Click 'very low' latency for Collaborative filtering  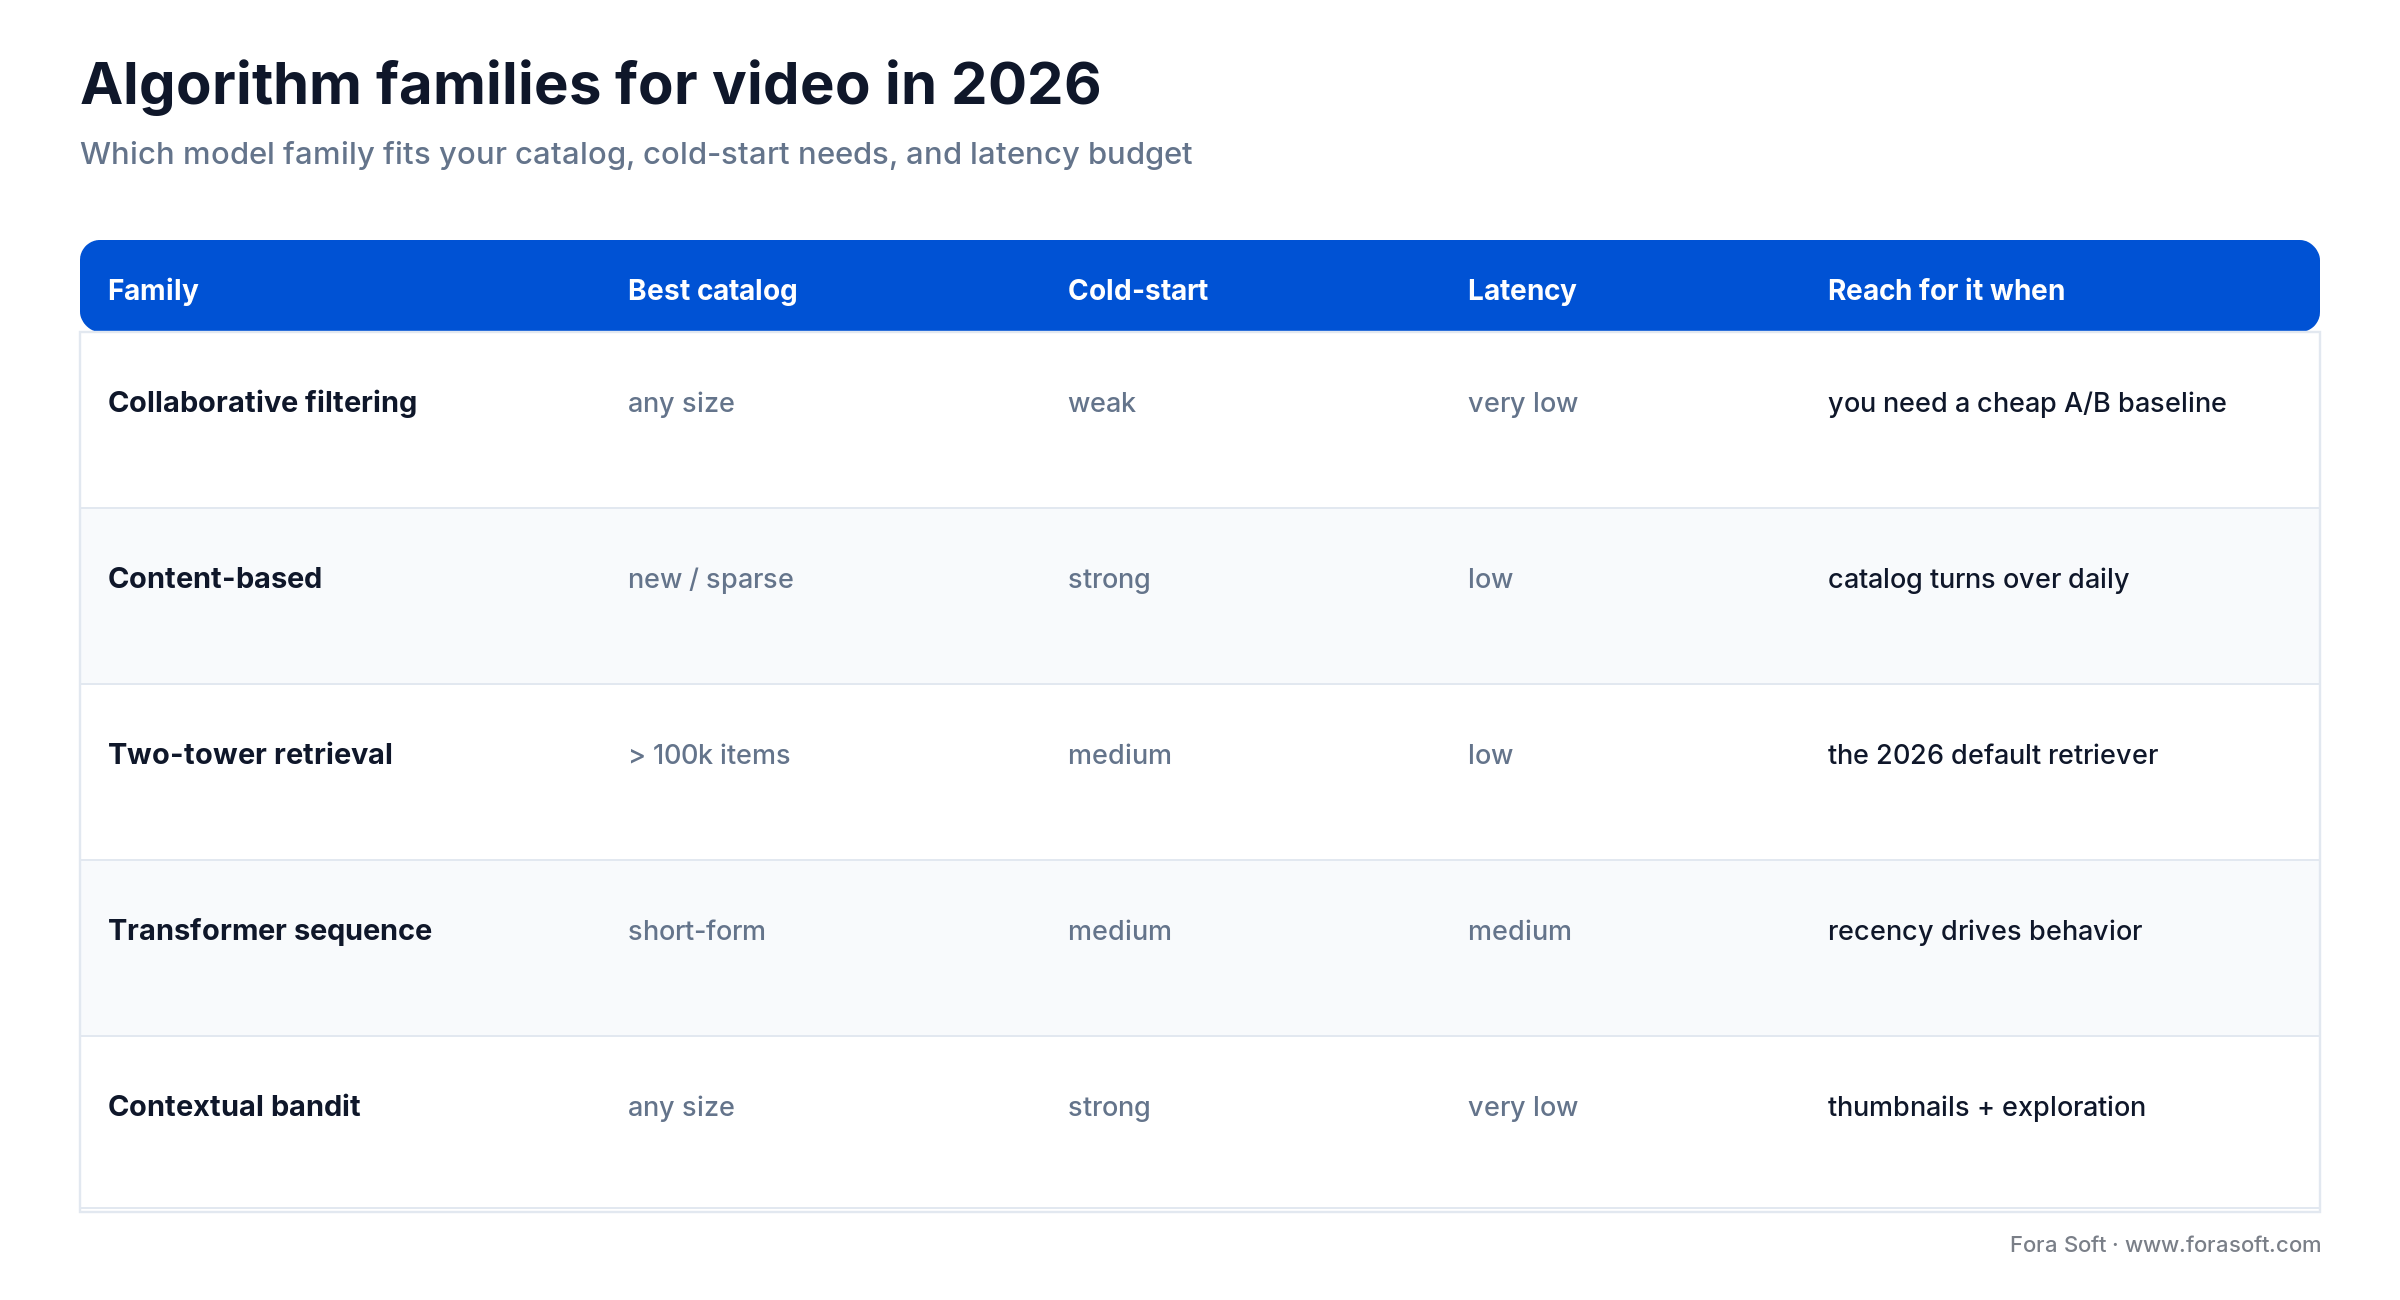tap(1523, 403)
